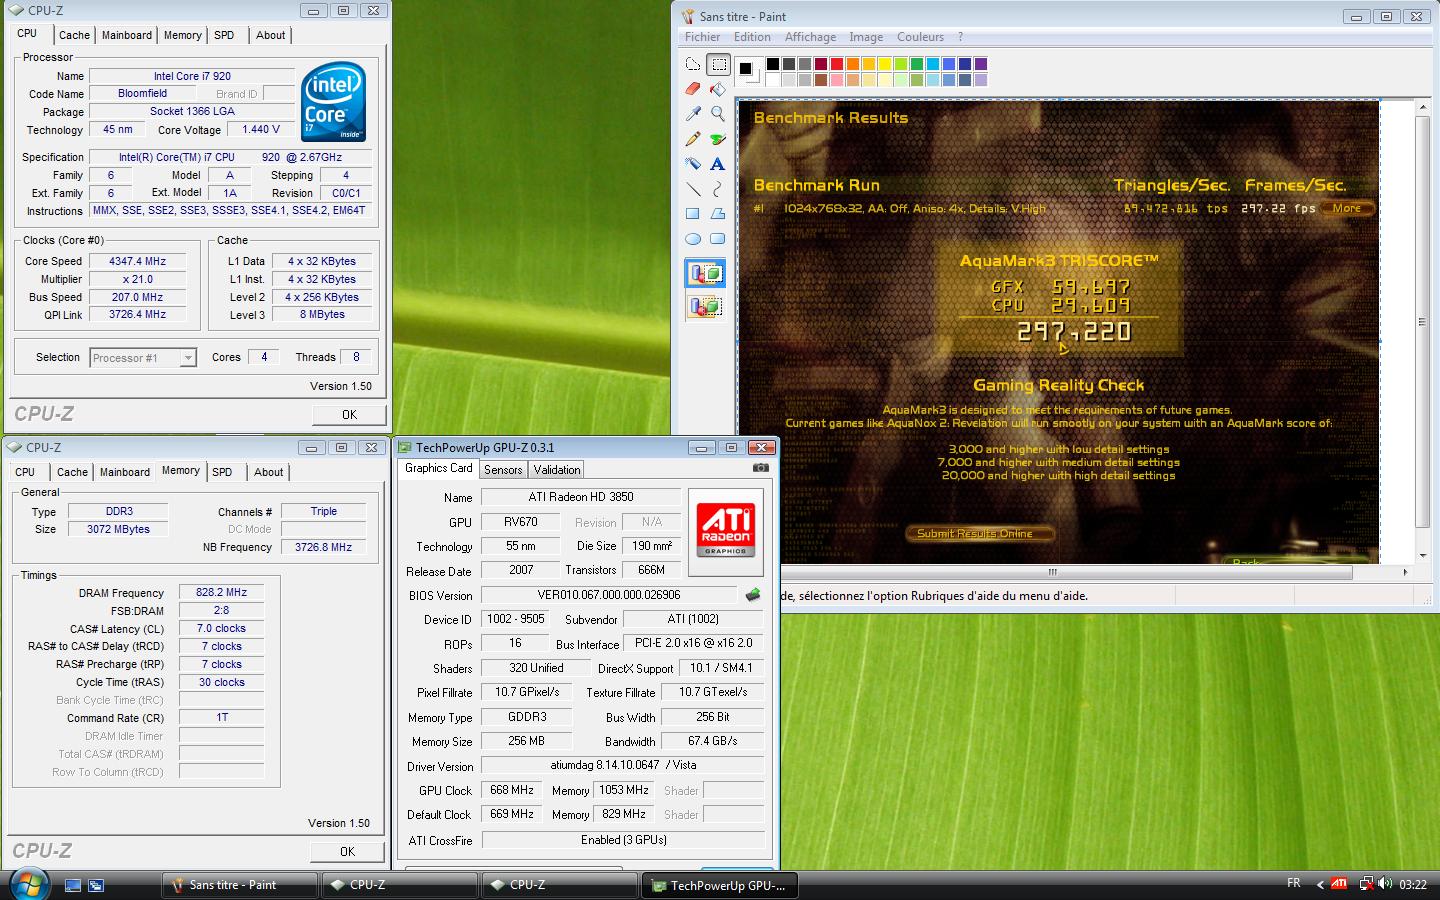The width and height of the screenshot is (1440, 900).
Task: Expand hidden tray icons arrow
Action: 1320,884
